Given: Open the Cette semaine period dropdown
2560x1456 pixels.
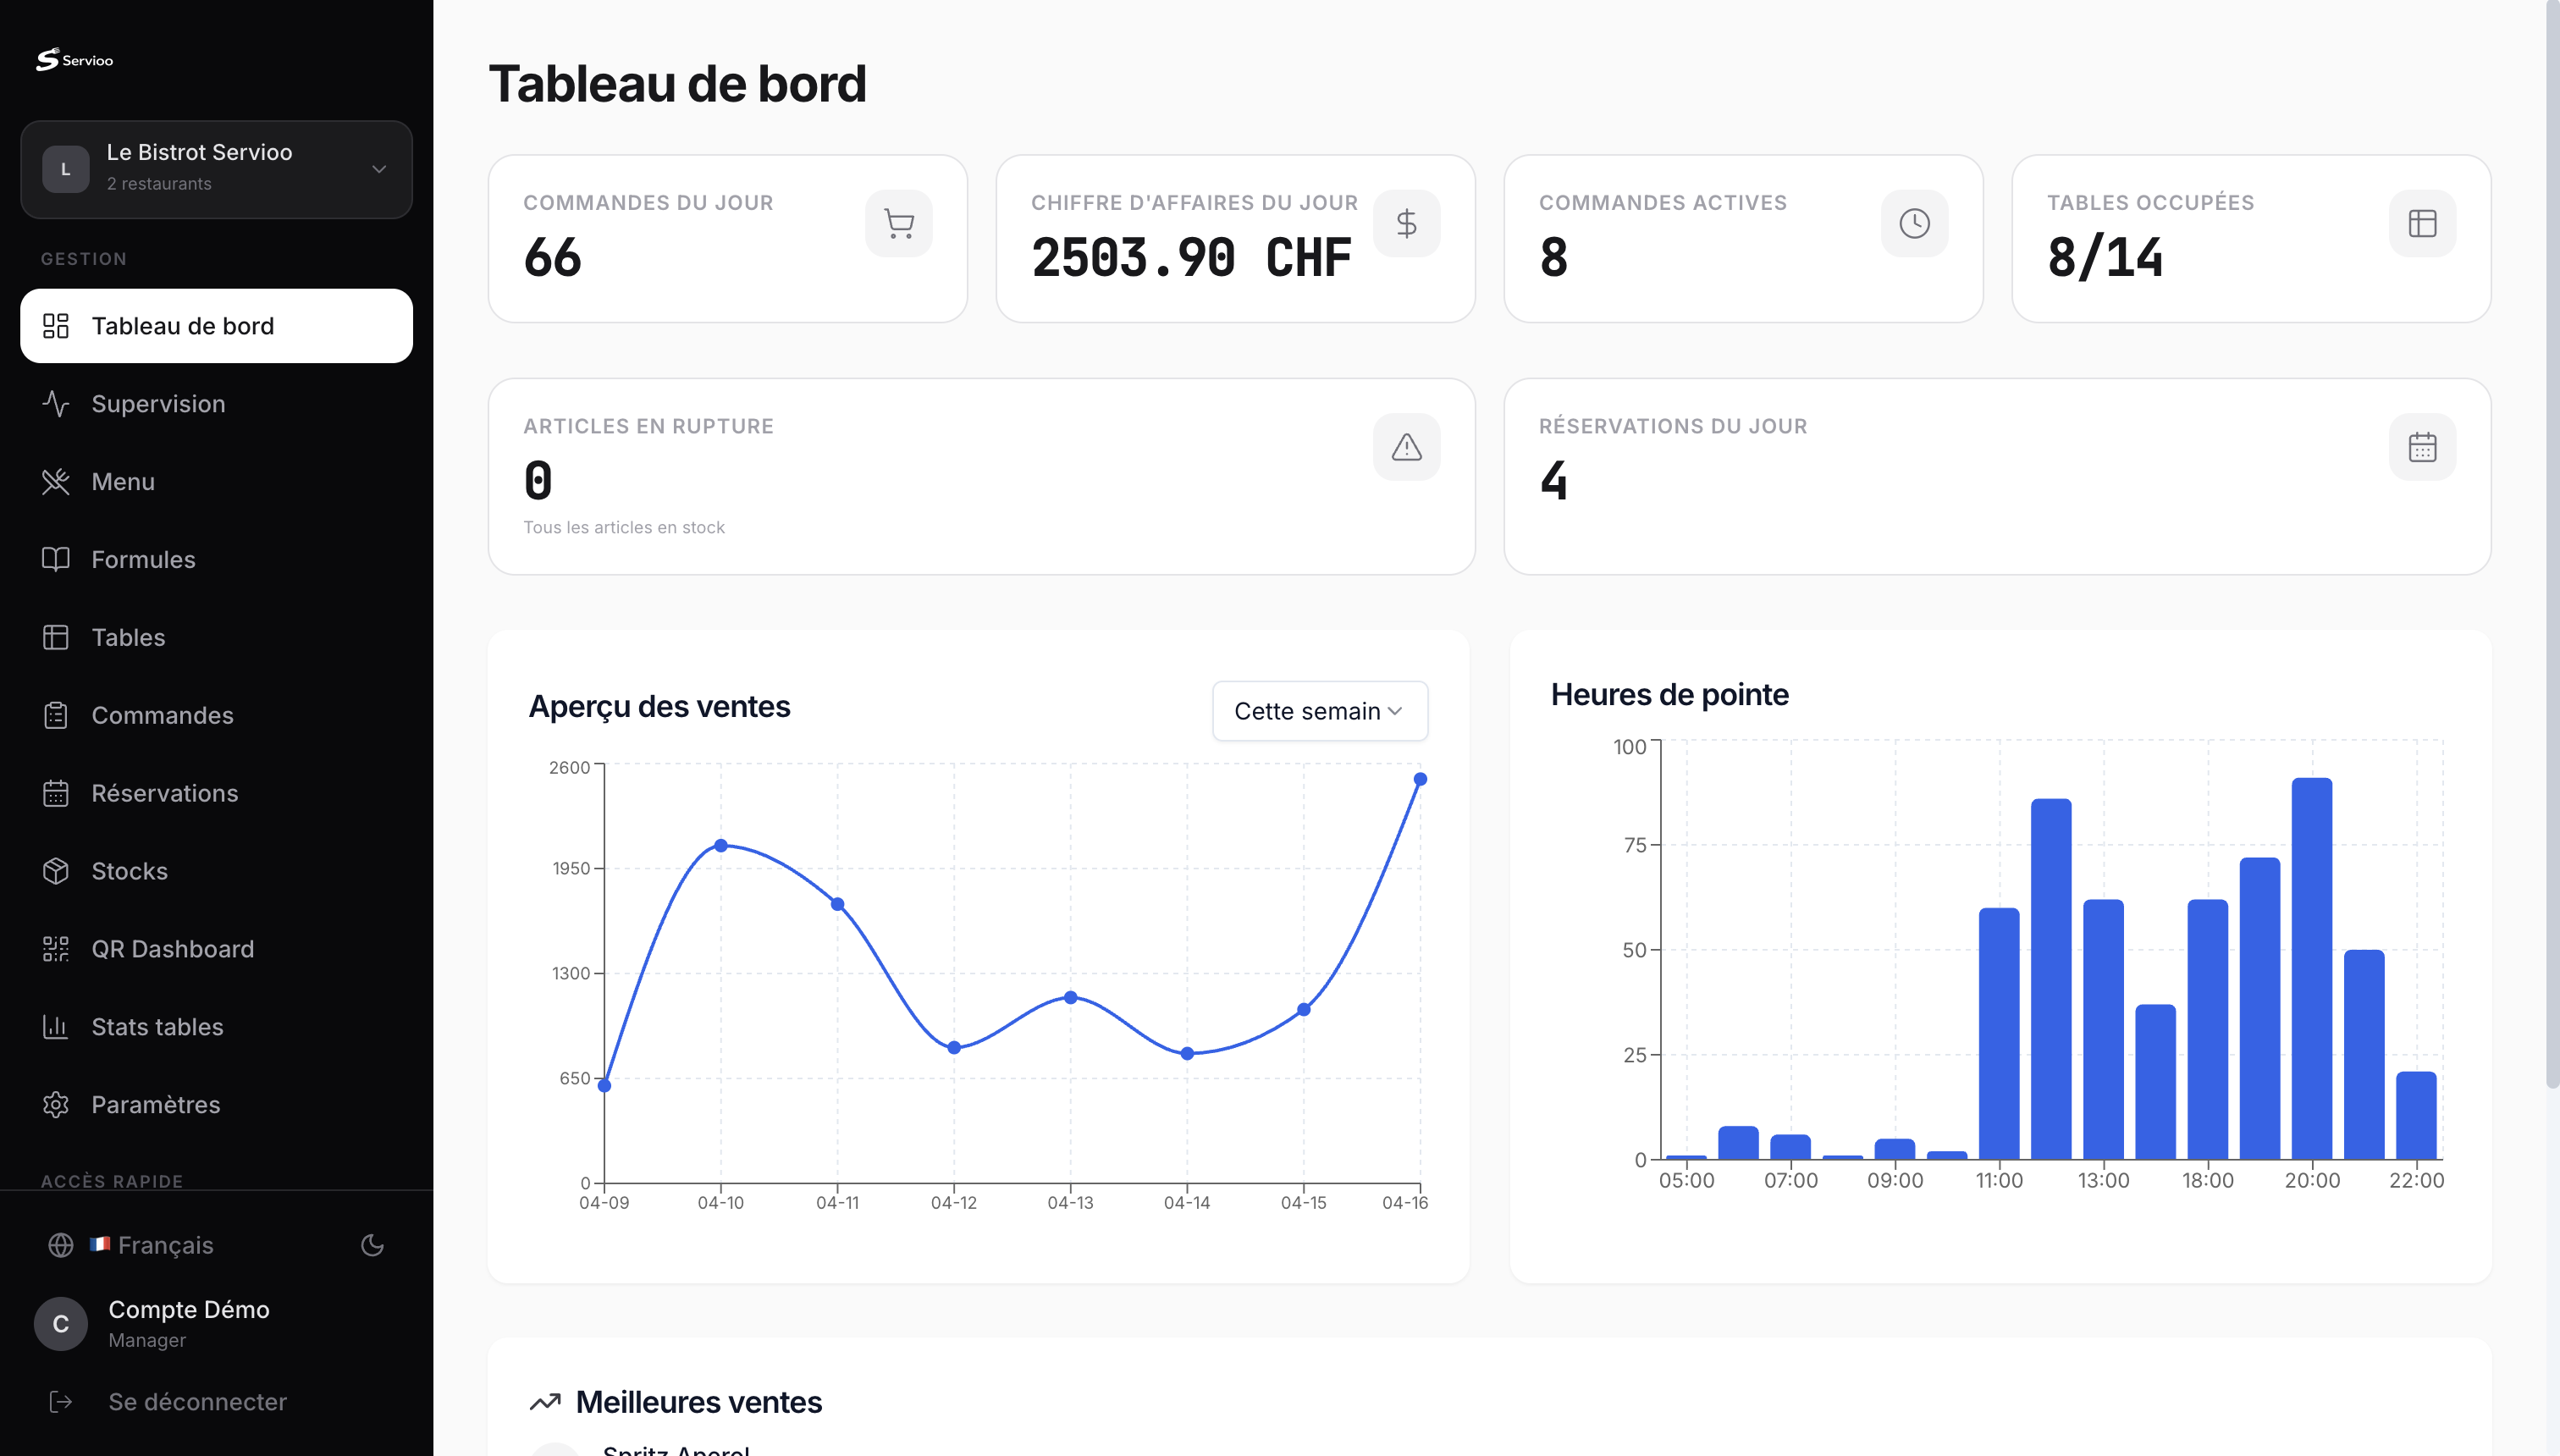Looking at the screenshot, I should pos(1320,711).
